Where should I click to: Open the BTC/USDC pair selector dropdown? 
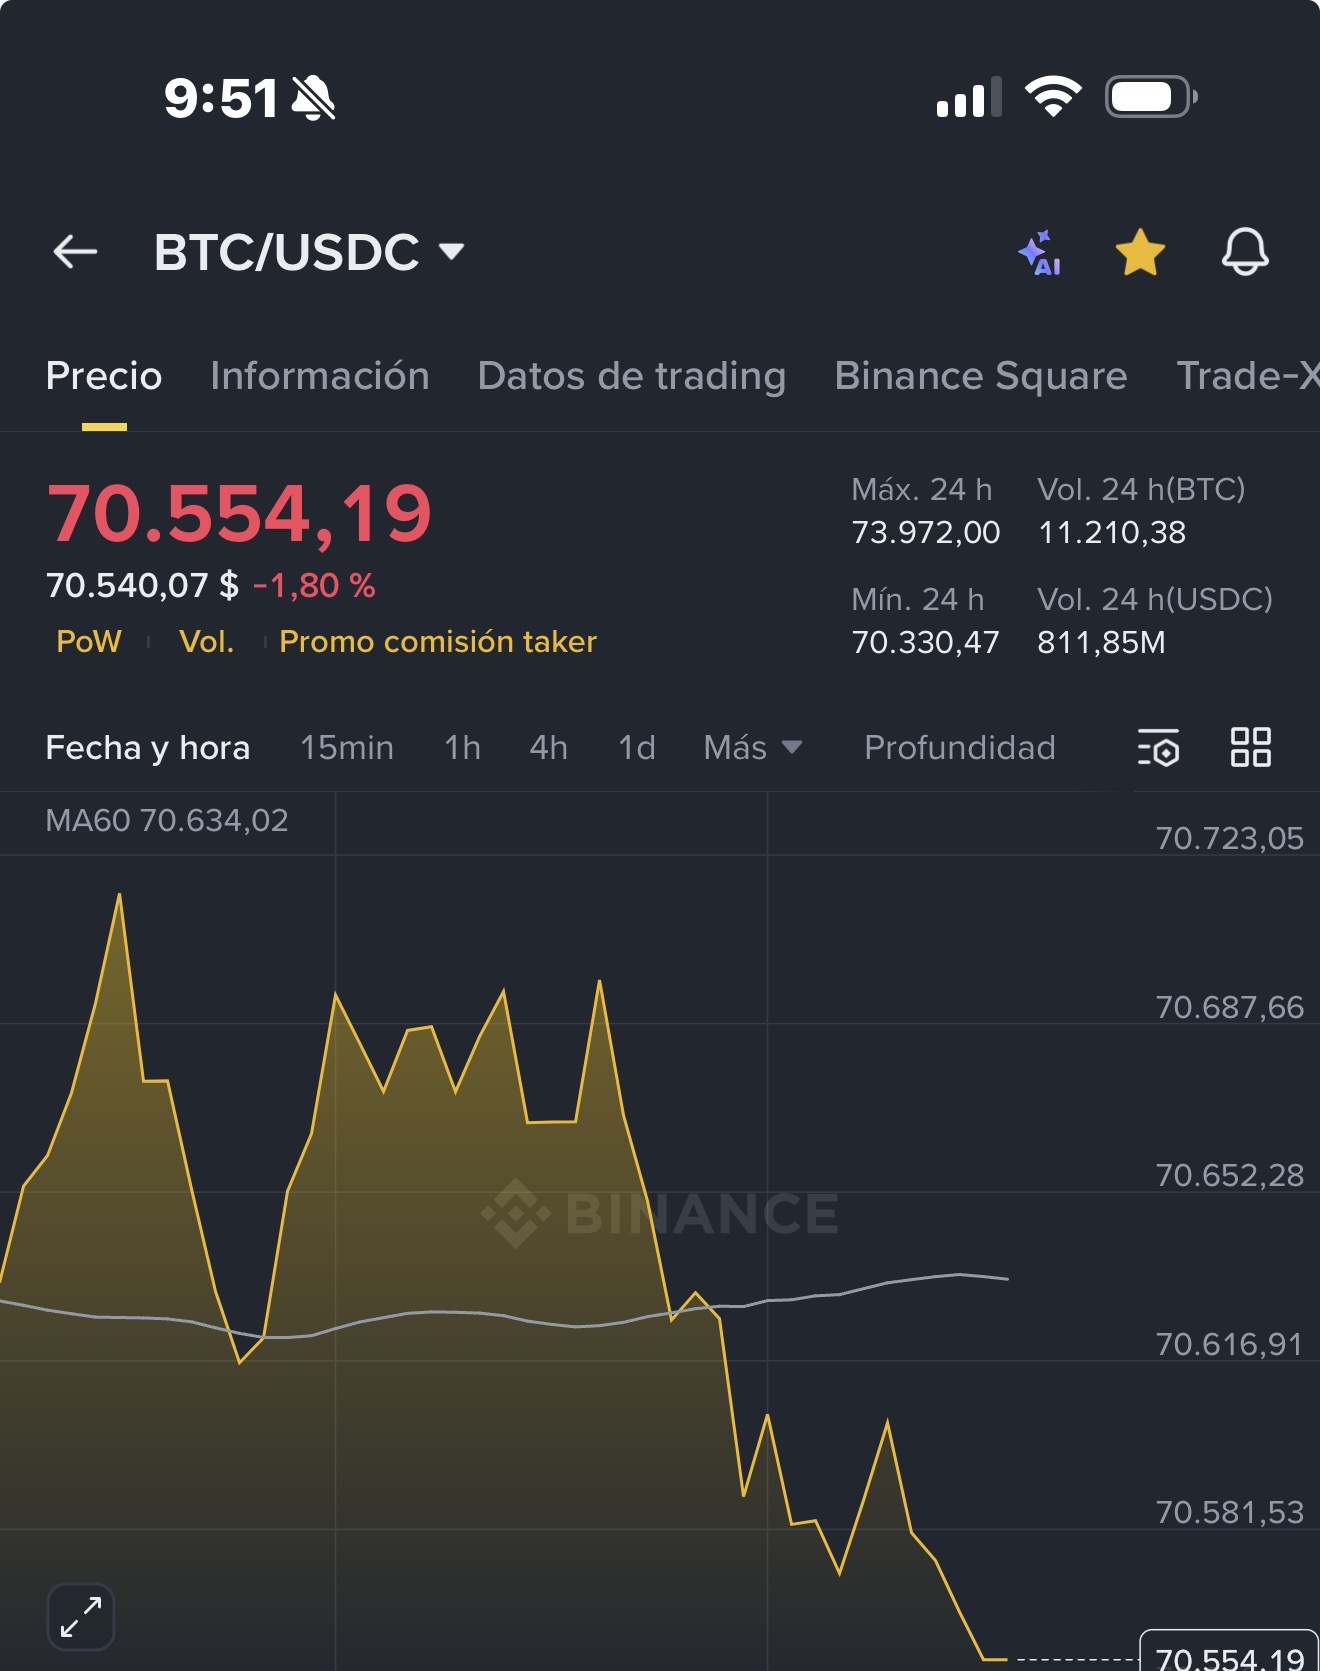(309, 252)
